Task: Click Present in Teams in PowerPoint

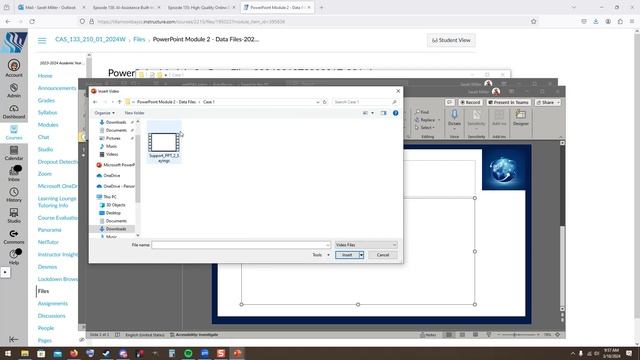Action: (509, 102)
